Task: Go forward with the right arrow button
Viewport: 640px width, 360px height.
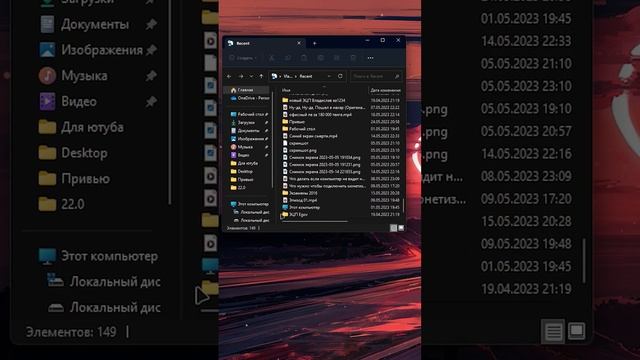Action: (x=241, y=76)
